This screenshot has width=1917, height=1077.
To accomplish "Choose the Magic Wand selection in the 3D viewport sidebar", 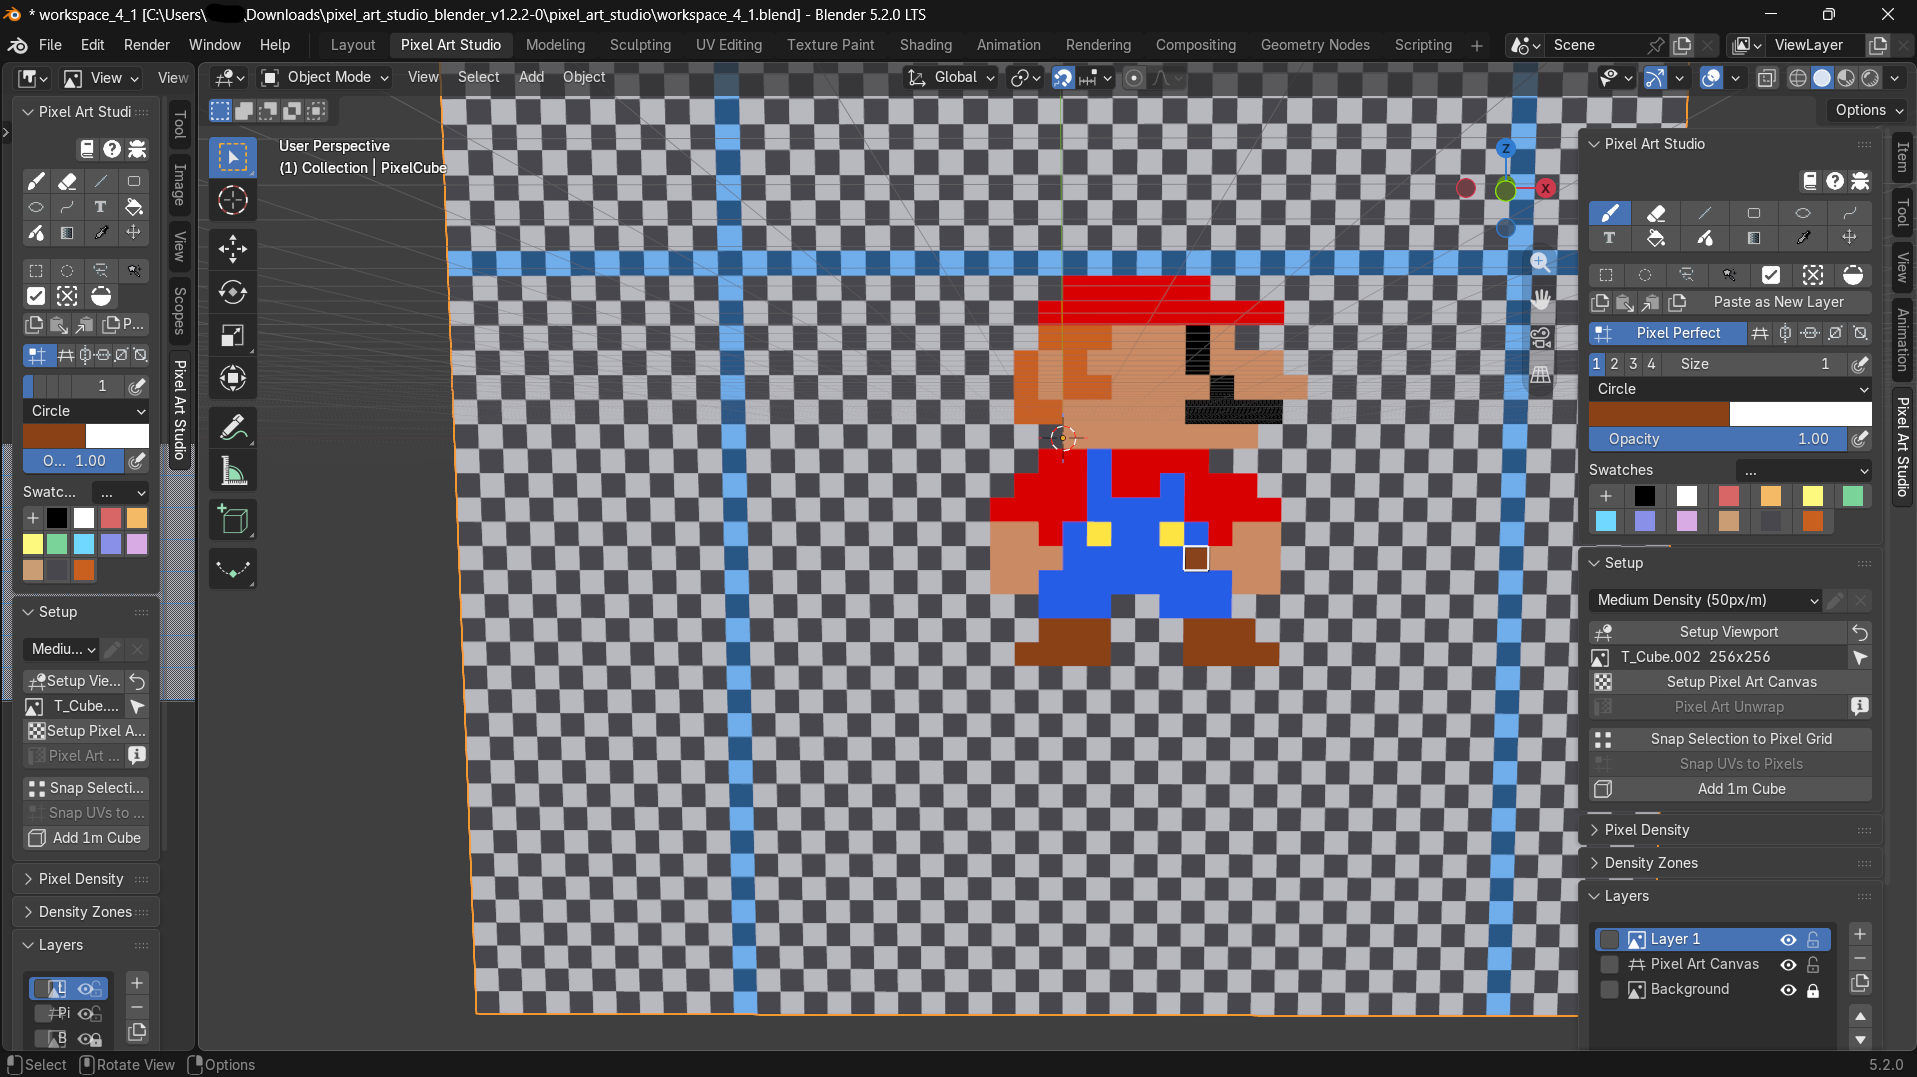I will [x=1729, y=275].
